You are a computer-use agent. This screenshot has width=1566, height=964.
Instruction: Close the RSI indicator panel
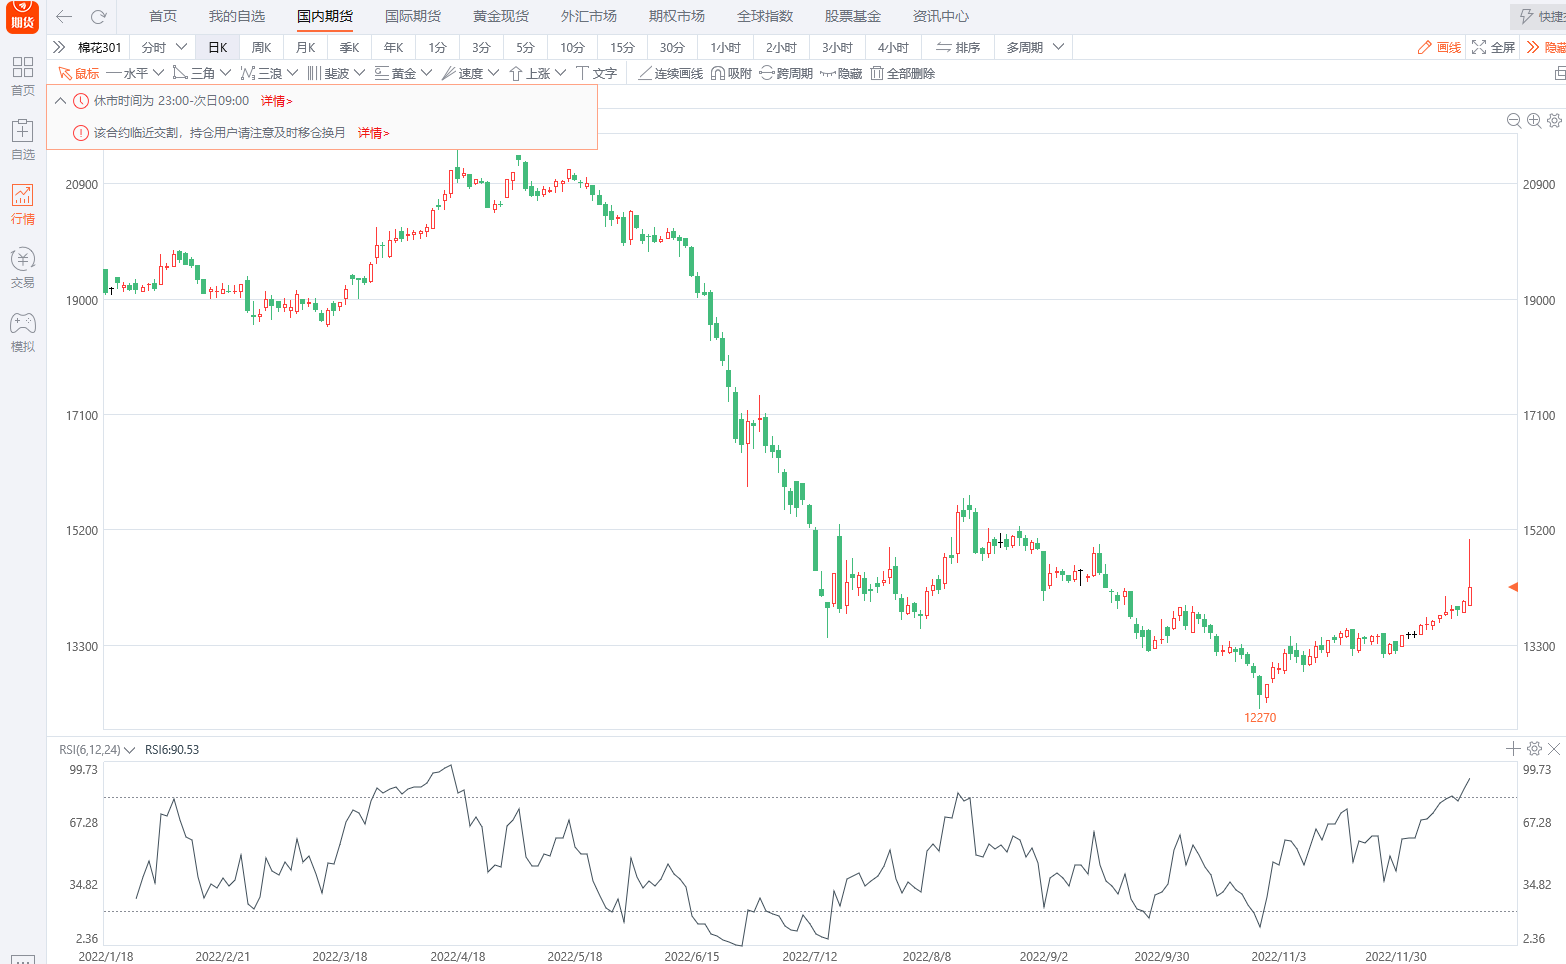(1554, 748)
